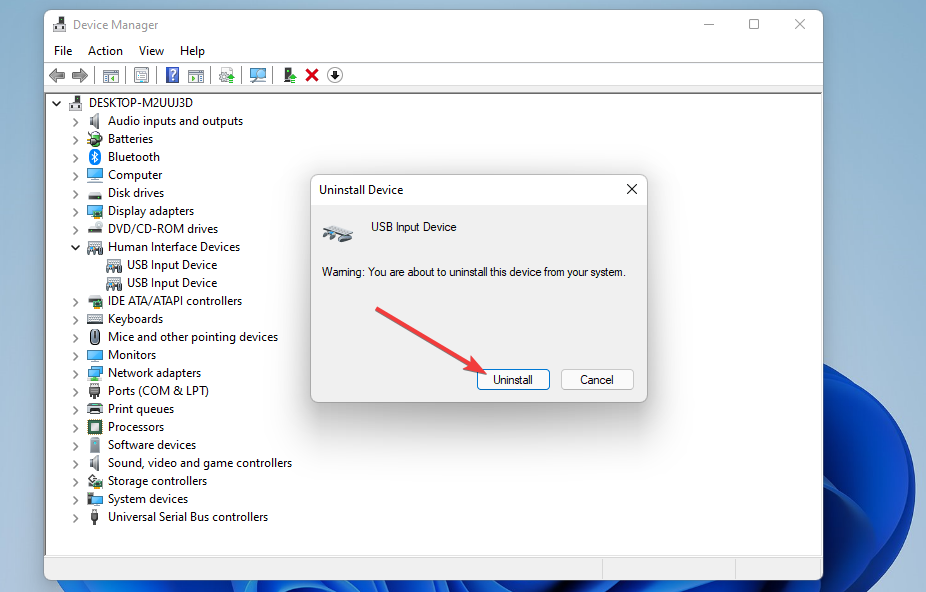The image size is (926, 592).
Task: Expand the Universal Serial Bus controllers category
Action: 75,517
